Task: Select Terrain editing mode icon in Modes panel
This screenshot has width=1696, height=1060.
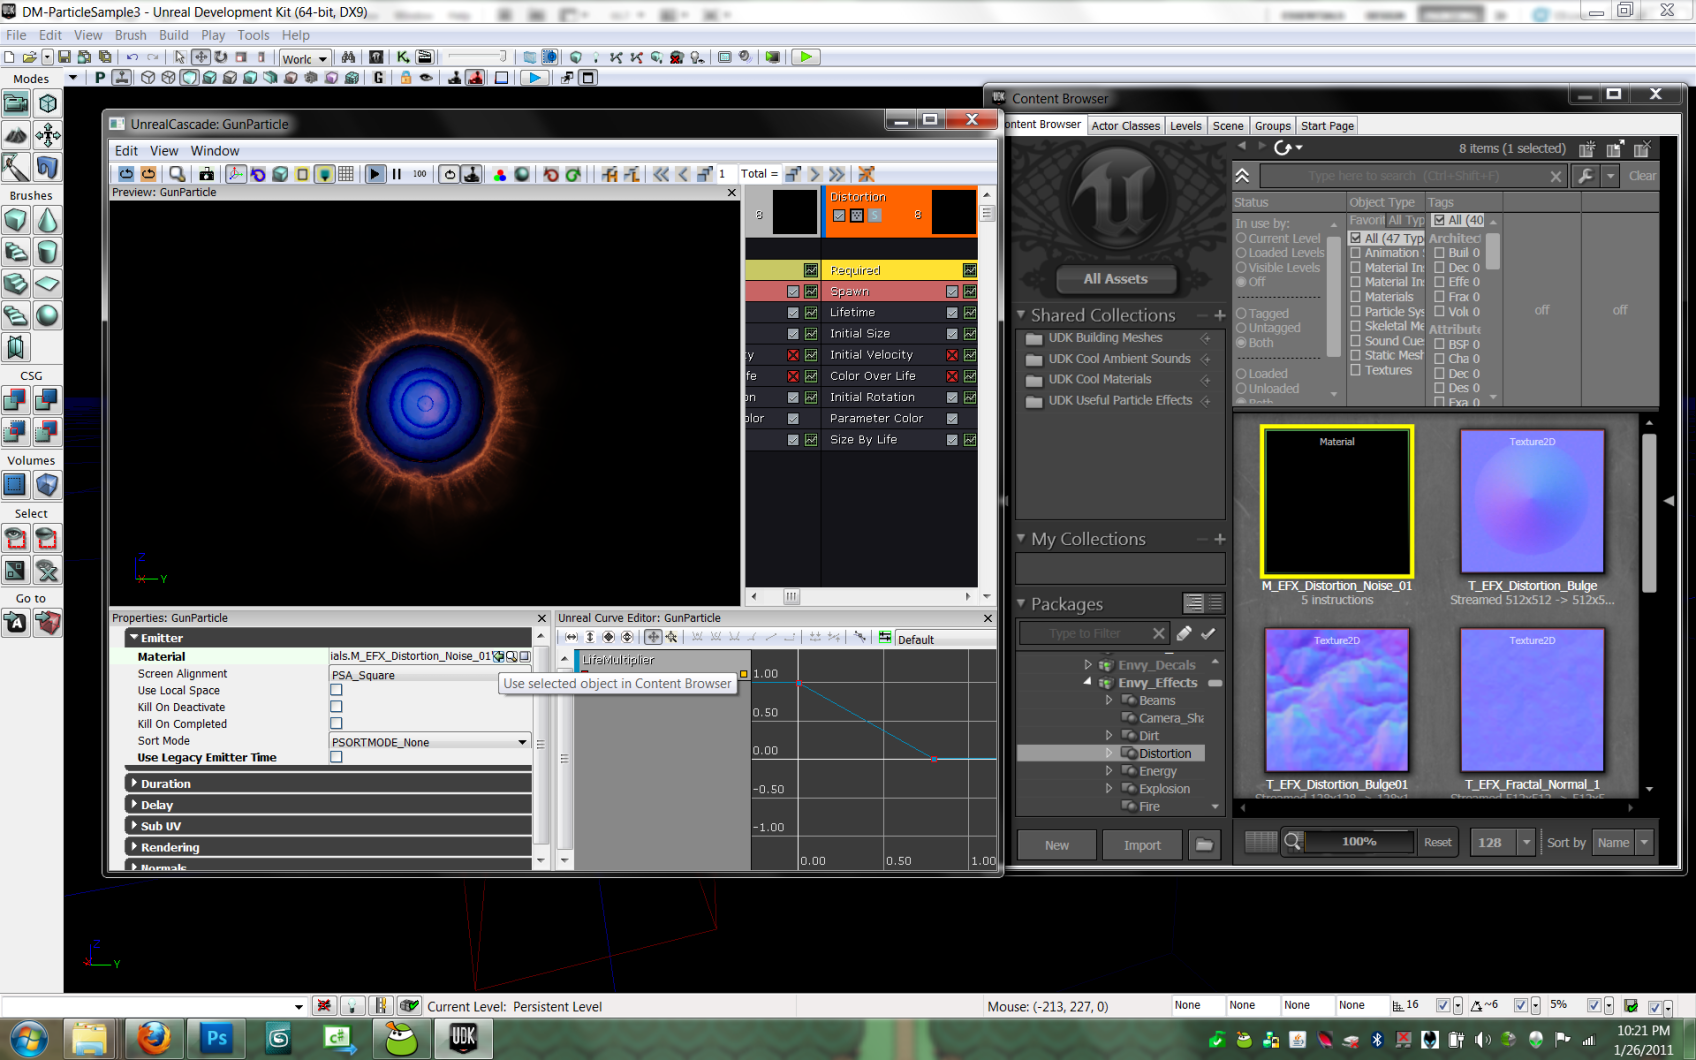Action: [x=16, y=135]
